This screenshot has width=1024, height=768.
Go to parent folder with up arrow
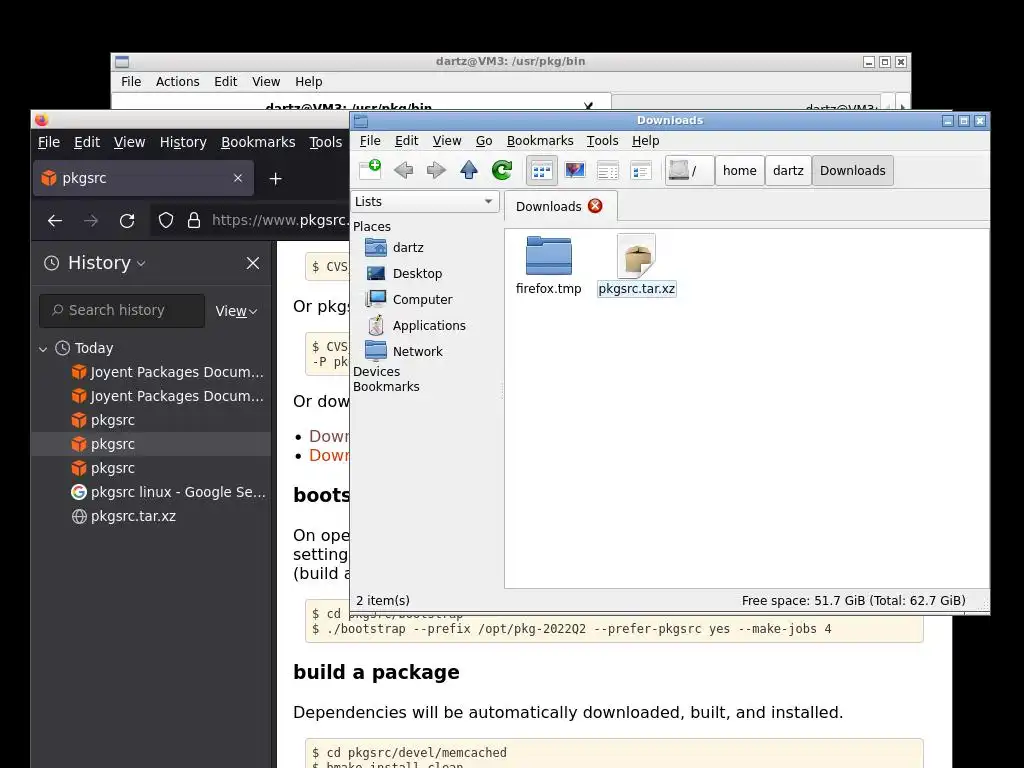coord(468,170)
